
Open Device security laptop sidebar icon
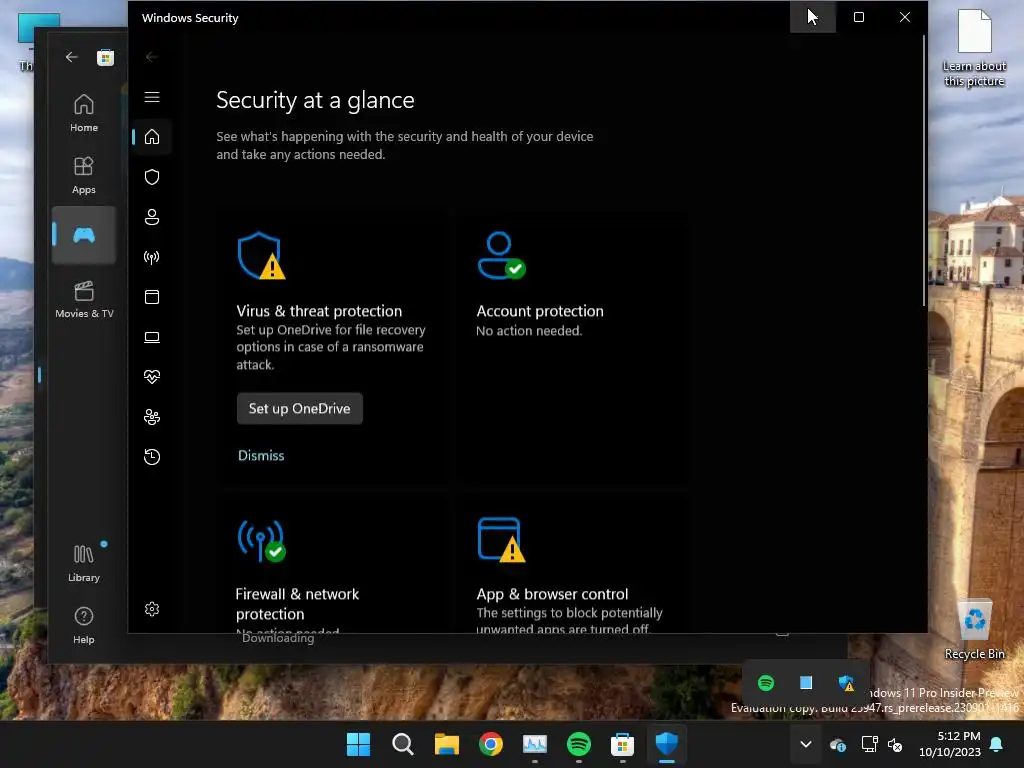152,337
